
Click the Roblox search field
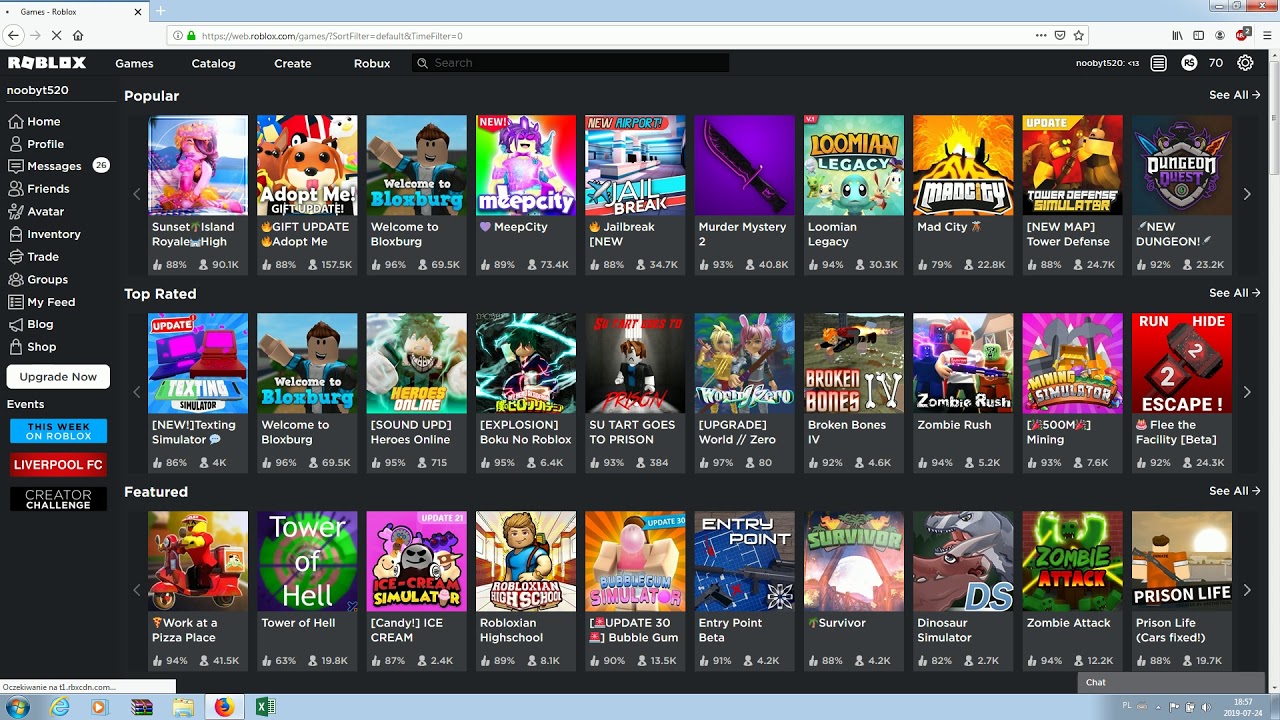tap(570, 63)
